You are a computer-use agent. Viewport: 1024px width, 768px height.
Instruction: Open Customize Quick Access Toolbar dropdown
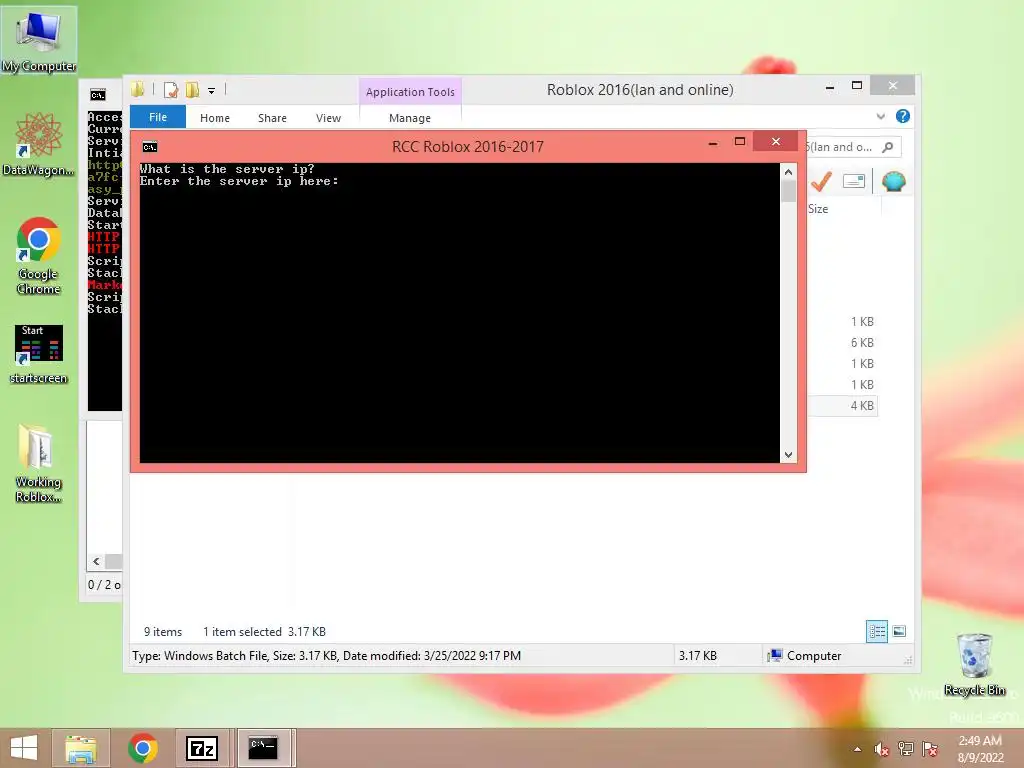[212, 91]
